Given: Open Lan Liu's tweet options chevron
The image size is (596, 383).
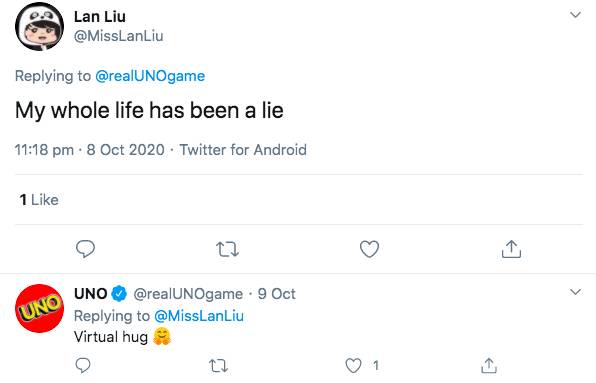Looking at the screenshot, I should coord(575,15).
